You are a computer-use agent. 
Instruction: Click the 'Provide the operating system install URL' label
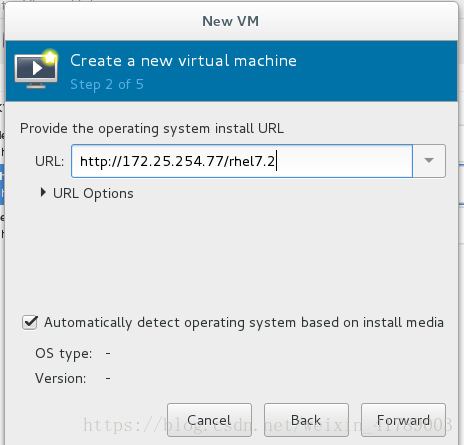tap(152, 129)
